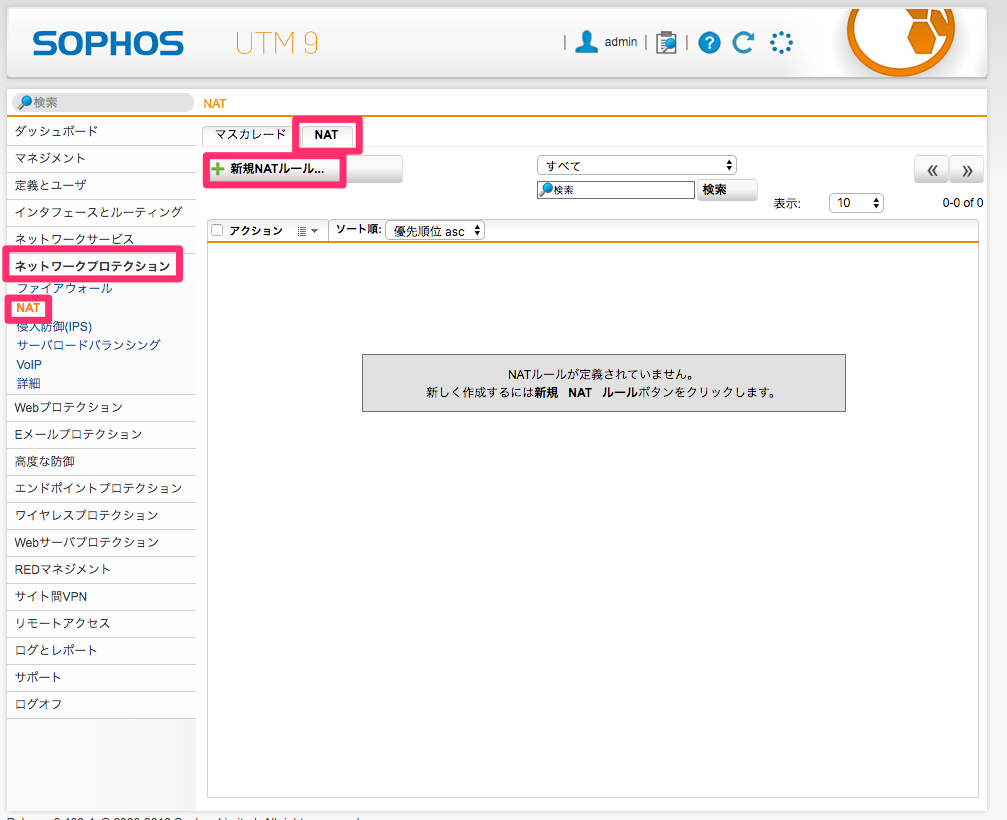Expand Webプロテクション menu
This screenshot has width=1007, height=820.
(101, 408)
